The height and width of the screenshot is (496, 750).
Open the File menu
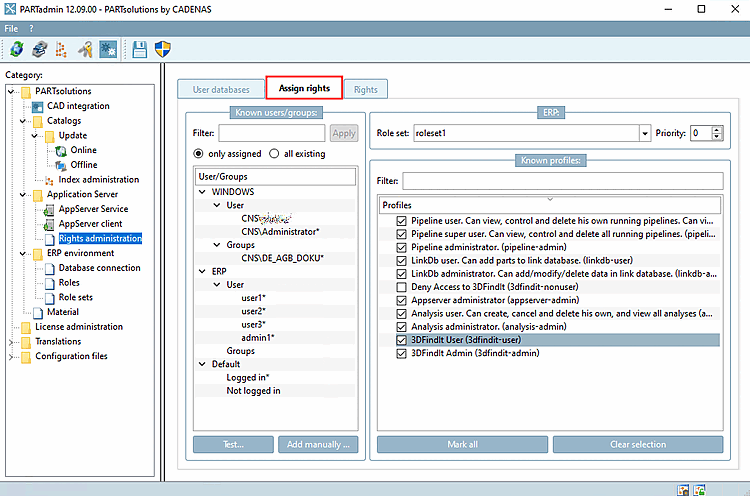tap(11, 29)
